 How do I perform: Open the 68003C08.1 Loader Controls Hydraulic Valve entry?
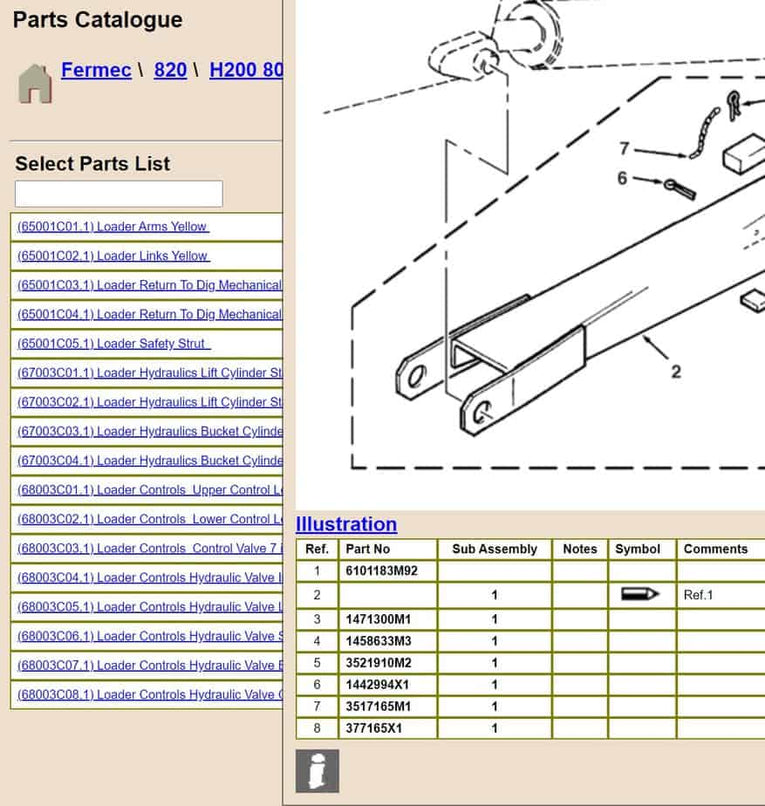click(x=149, y=695)
